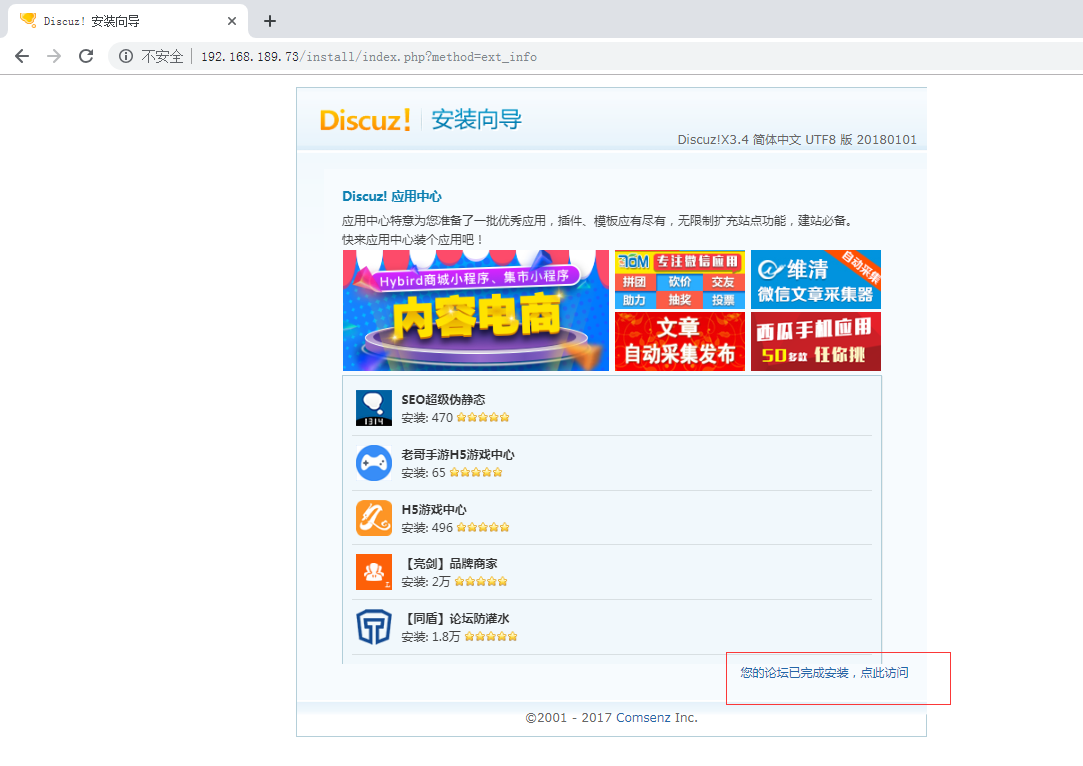Reload the page with the refresh icon
The width and height of the screenshot is (1083, 766).
click(86, 56)
